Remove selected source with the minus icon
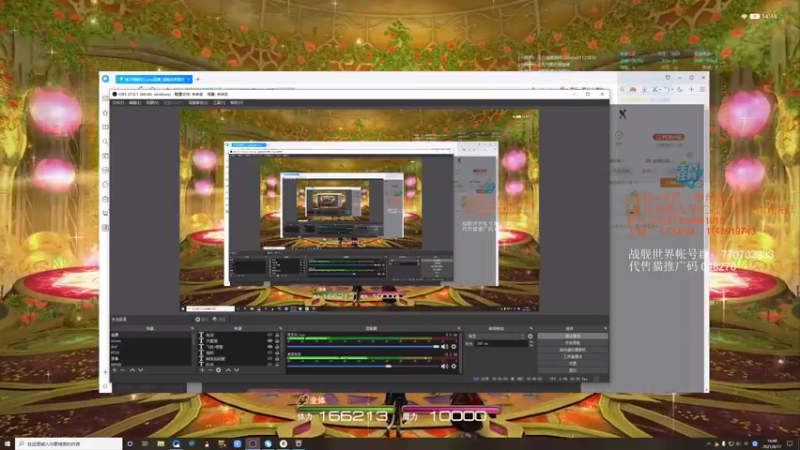Viewport: 800px width, 450px height. 210,370
